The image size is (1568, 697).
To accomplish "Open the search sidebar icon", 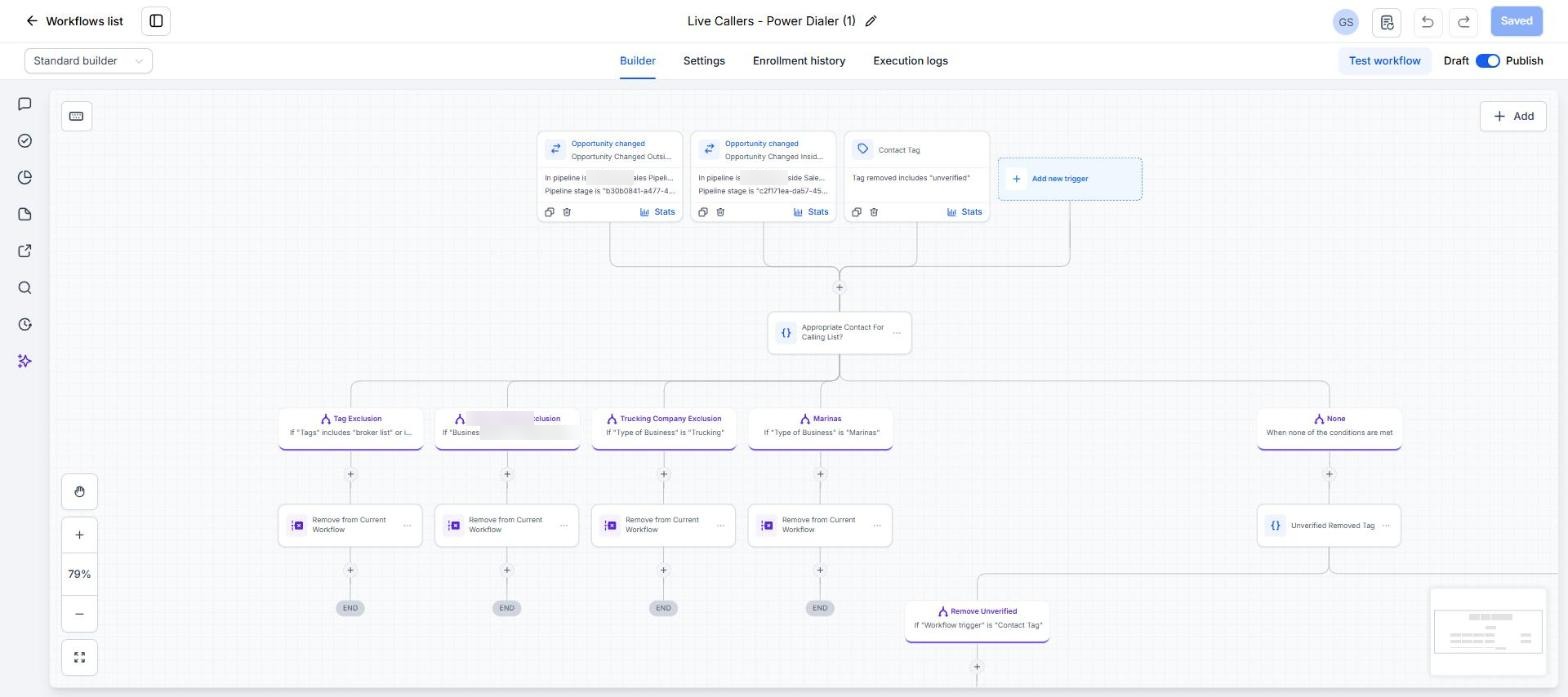I will coord(25,288).
